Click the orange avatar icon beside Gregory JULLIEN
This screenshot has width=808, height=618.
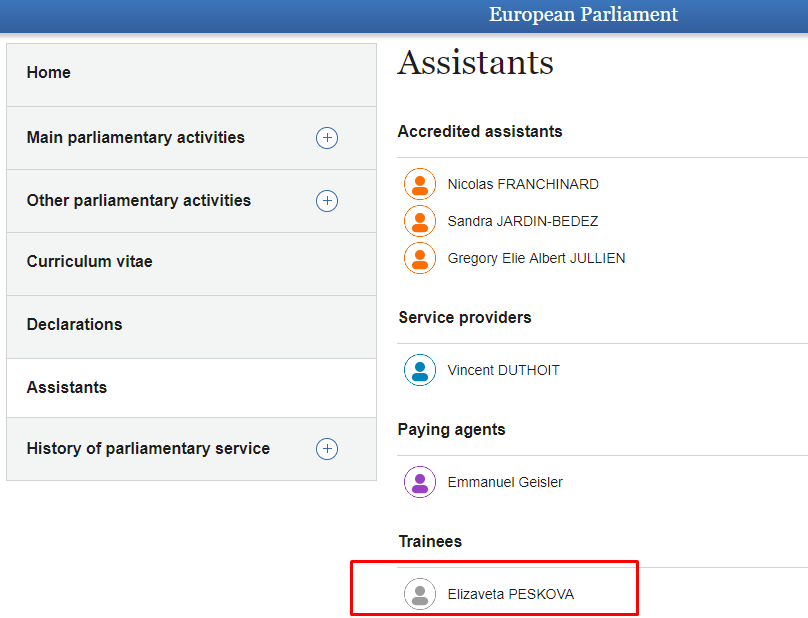pyautogui.click(x=420, y=258)
